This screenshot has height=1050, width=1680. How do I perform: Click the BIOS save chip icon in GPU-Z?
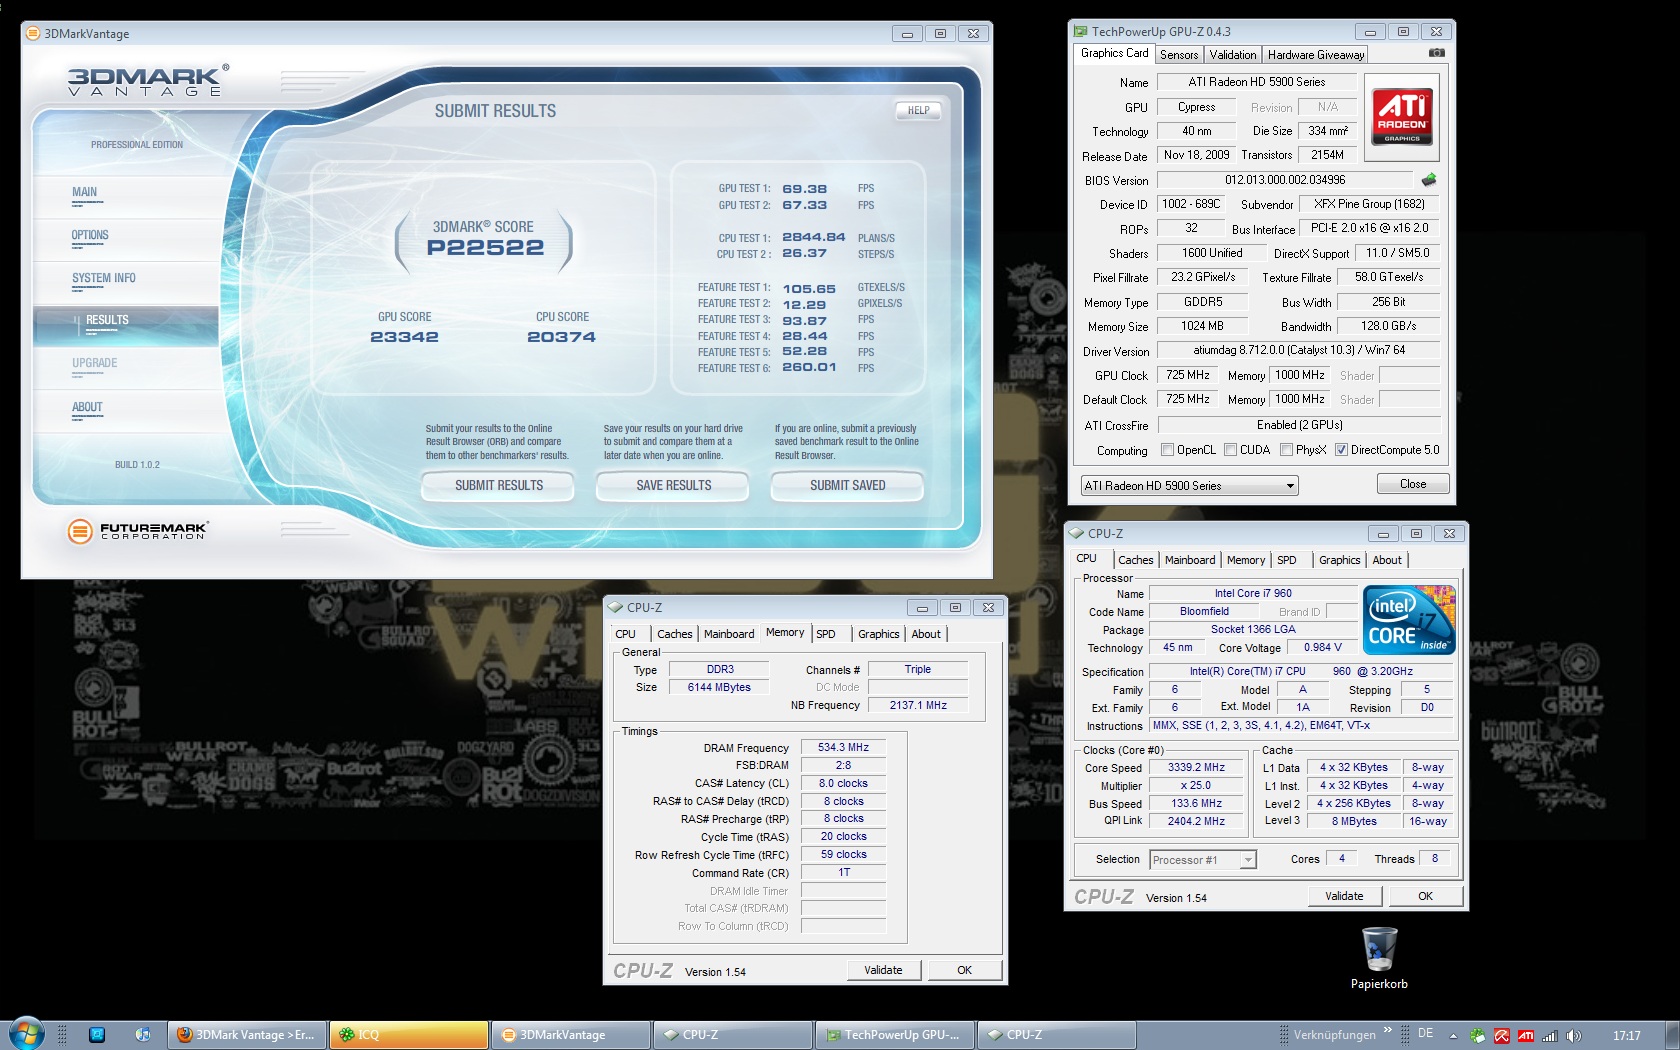tap(1429, 180)
